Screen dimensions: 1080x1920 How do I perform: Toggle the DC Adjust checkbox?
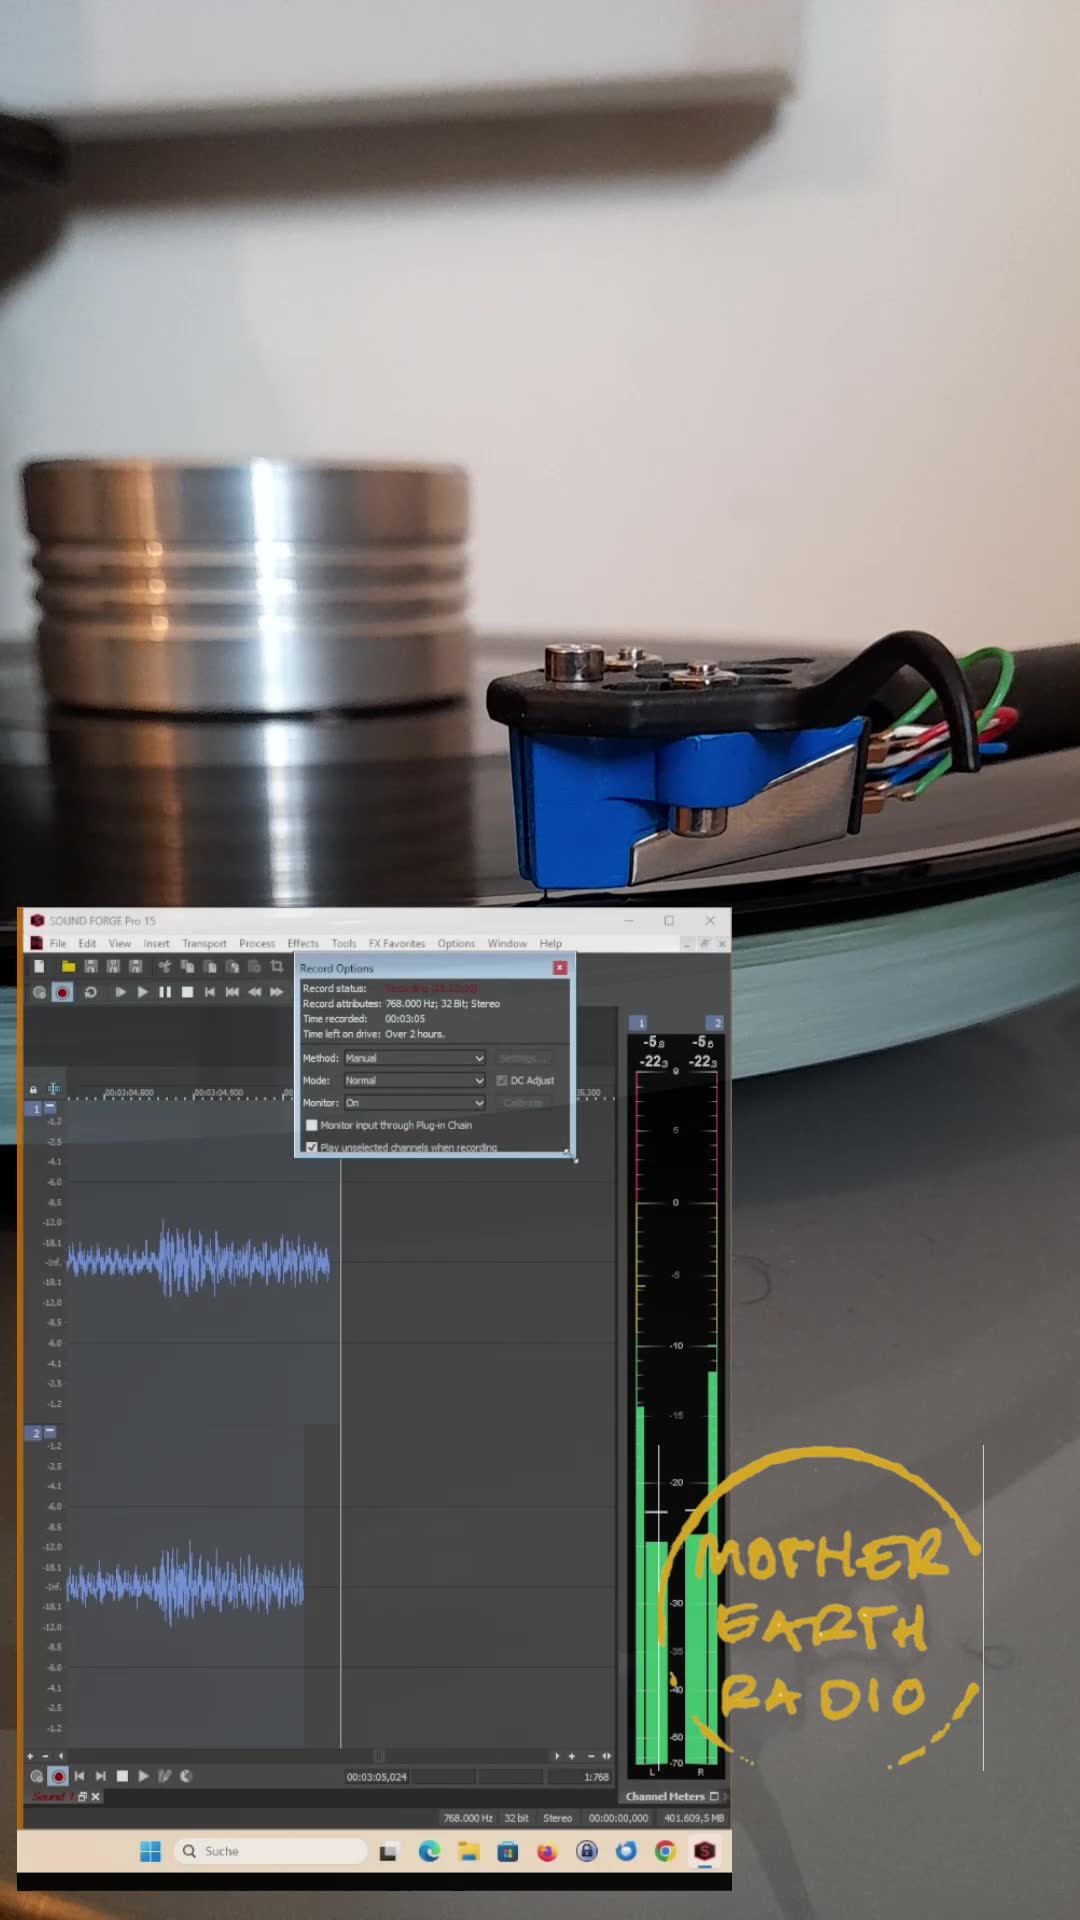(x=502, y=1080)
